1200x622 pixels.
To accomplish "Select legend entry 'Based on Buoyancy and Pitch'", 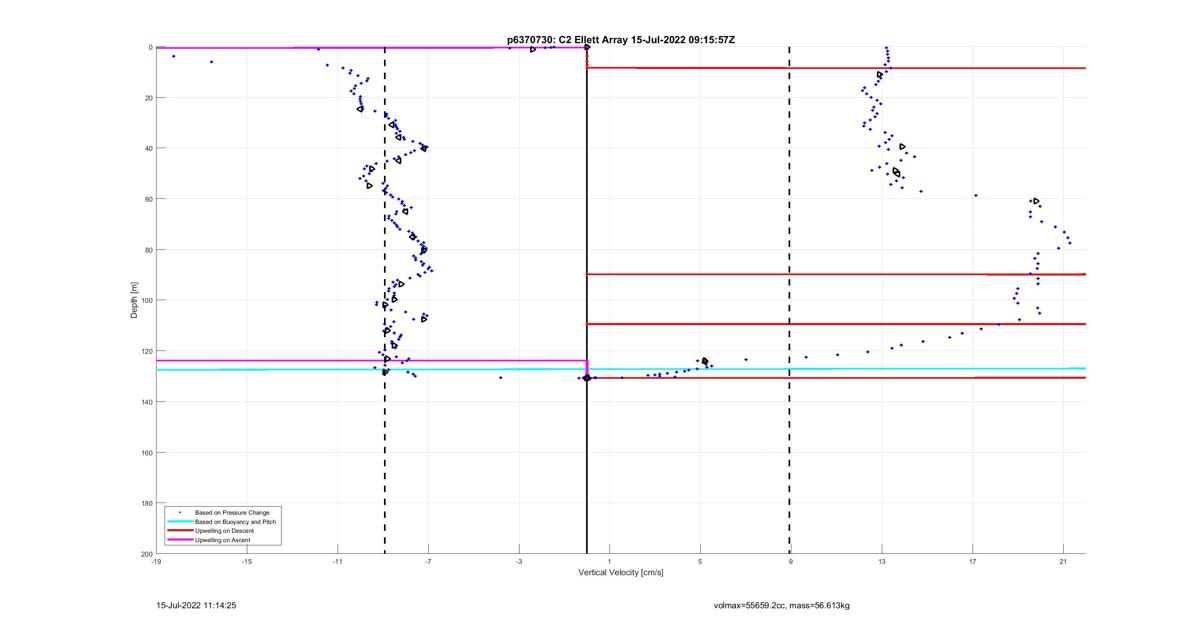I will pos(235,521).
